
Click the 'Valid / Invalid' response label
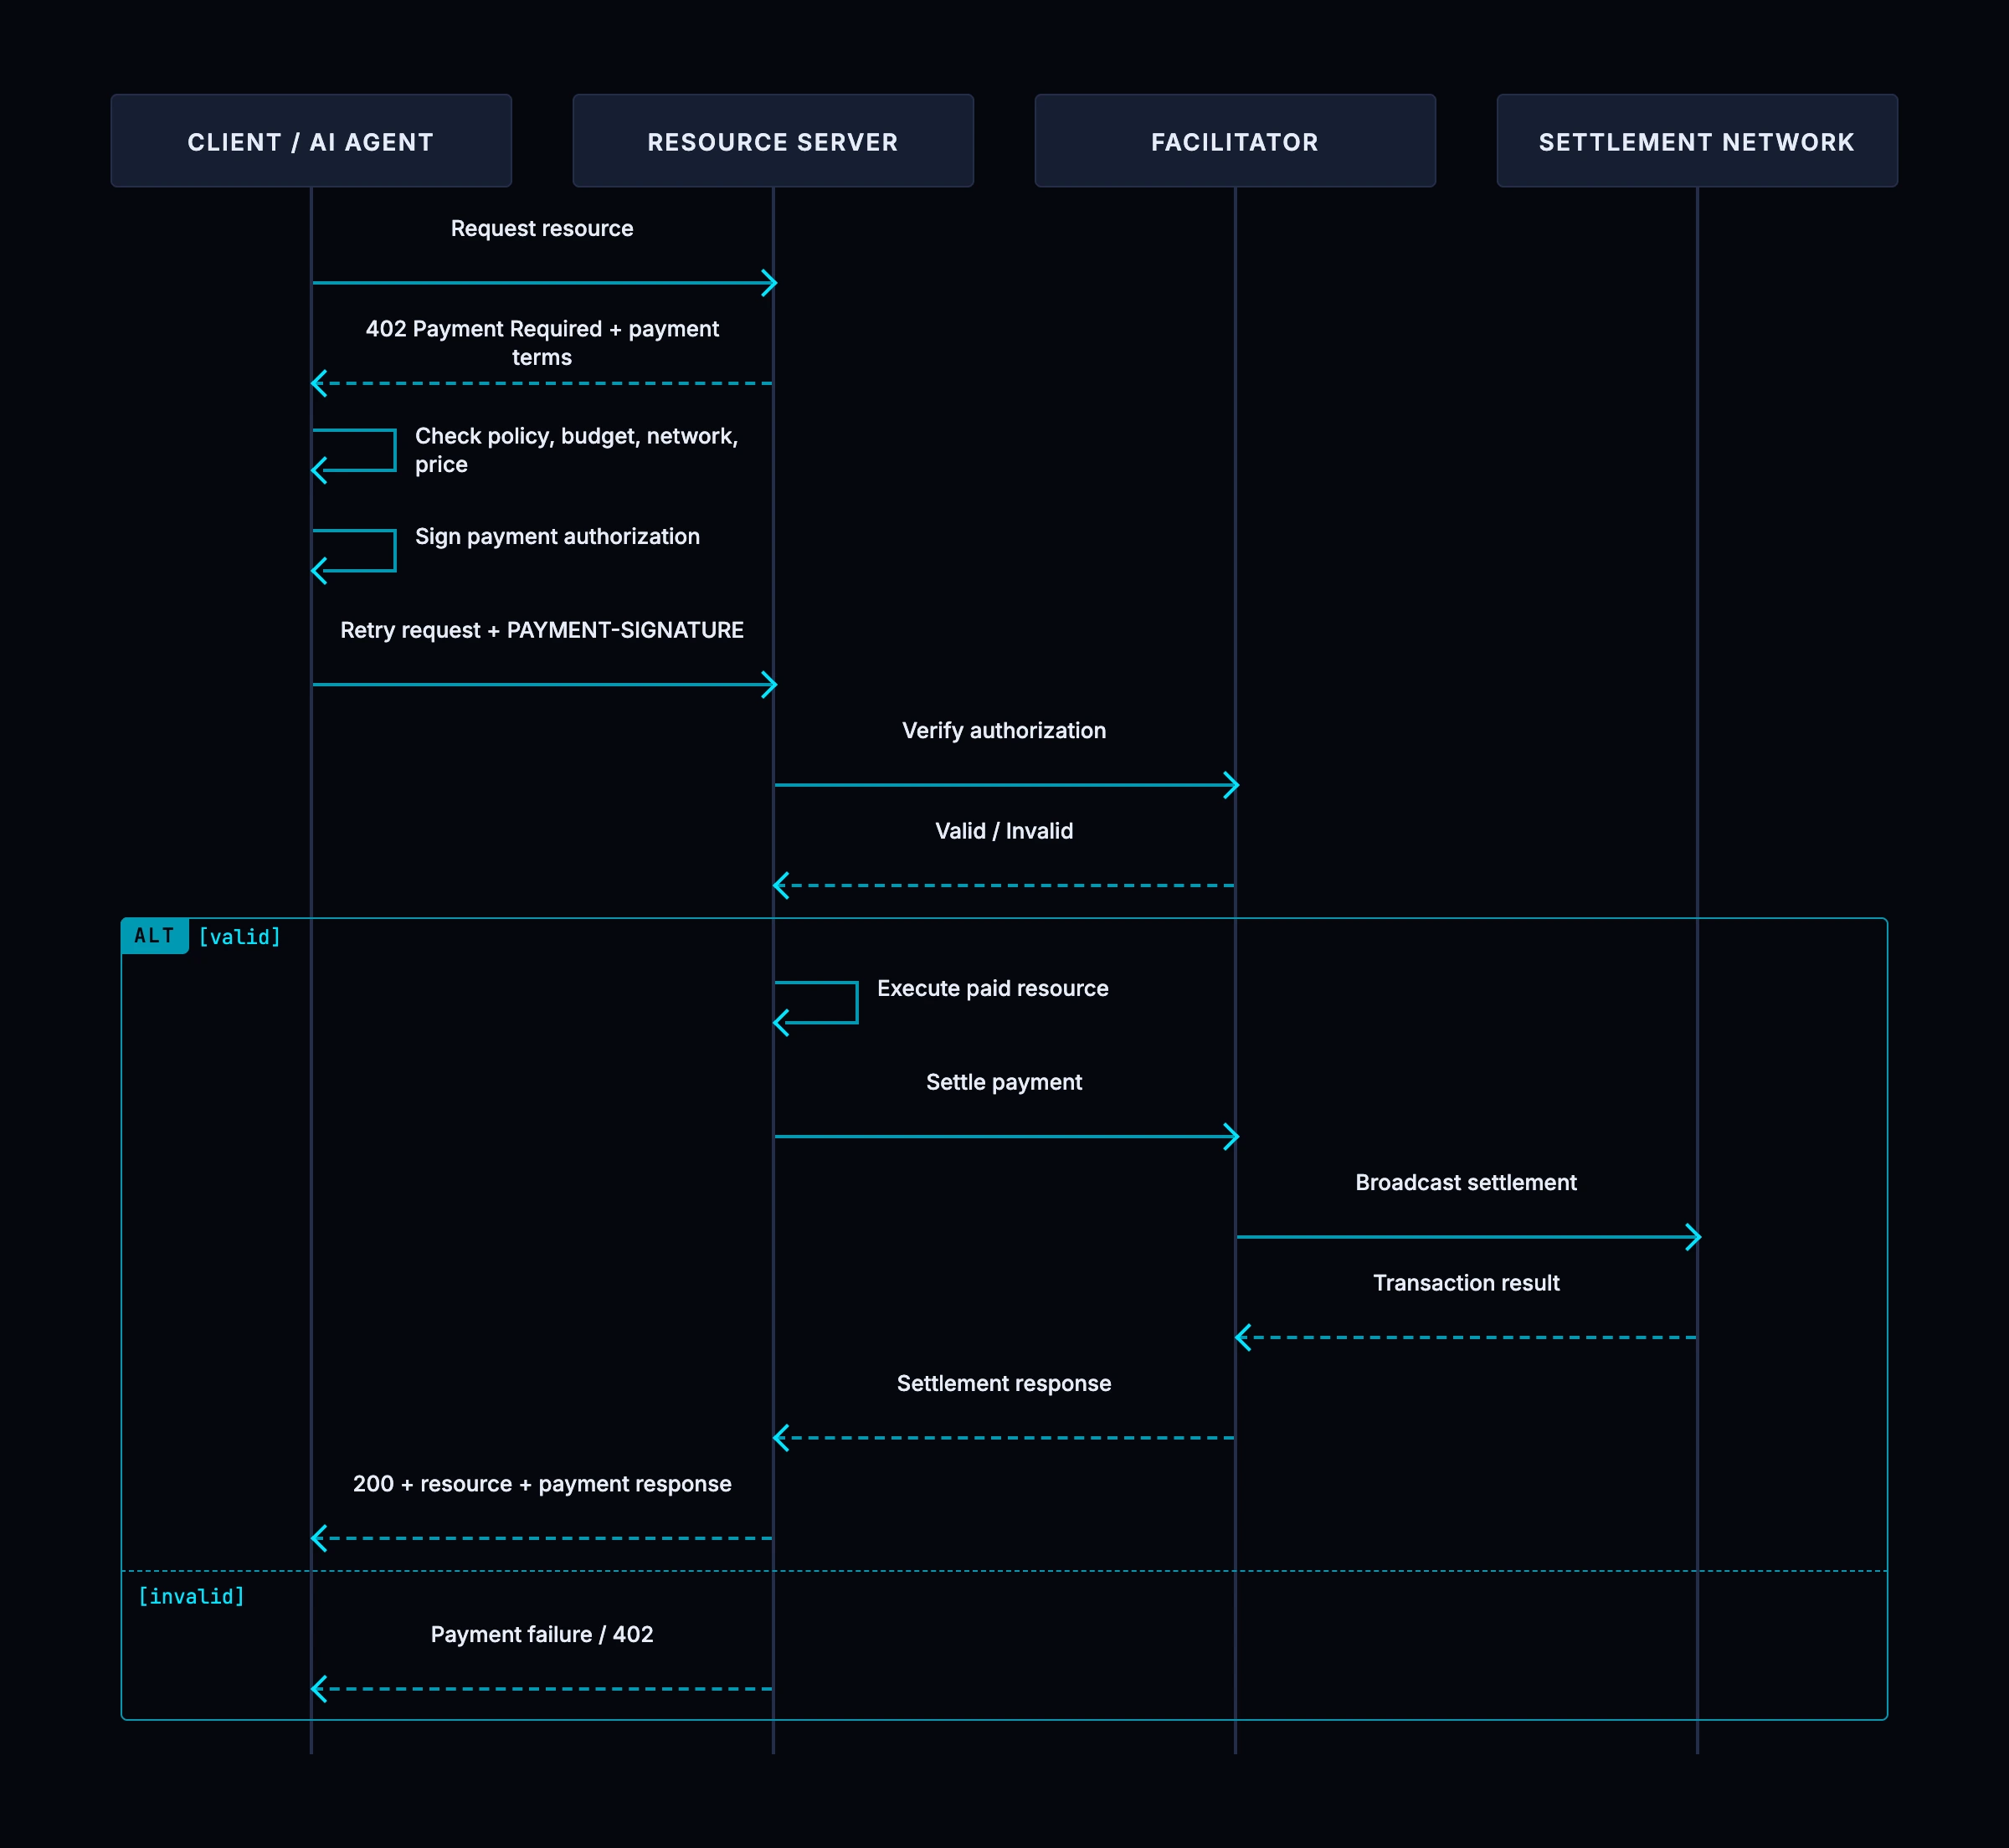tap(1004, 831)
